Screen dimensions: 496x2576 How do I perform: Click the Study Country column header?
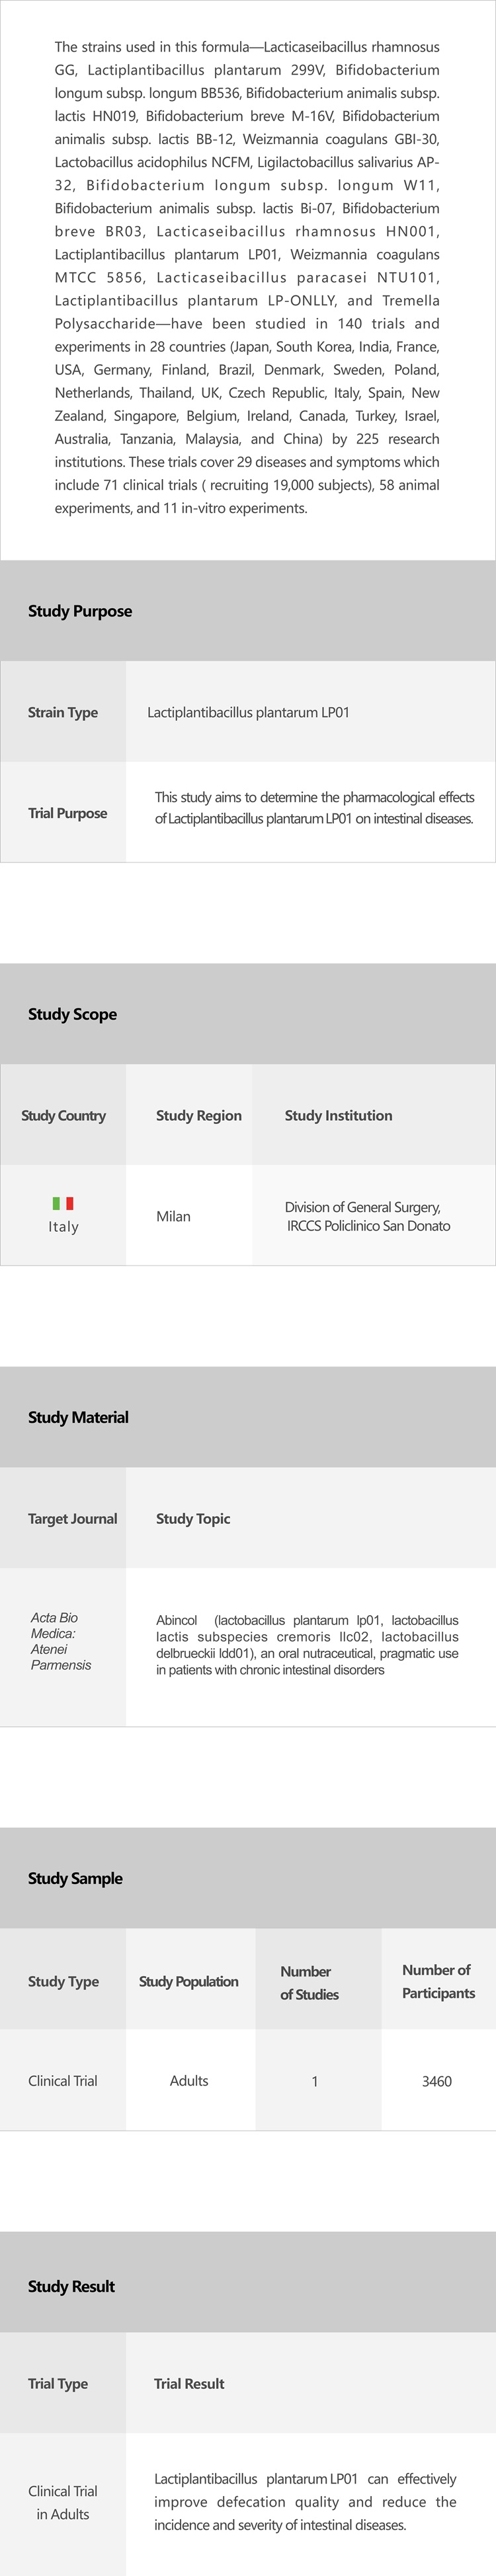(x=63, y=1115)
